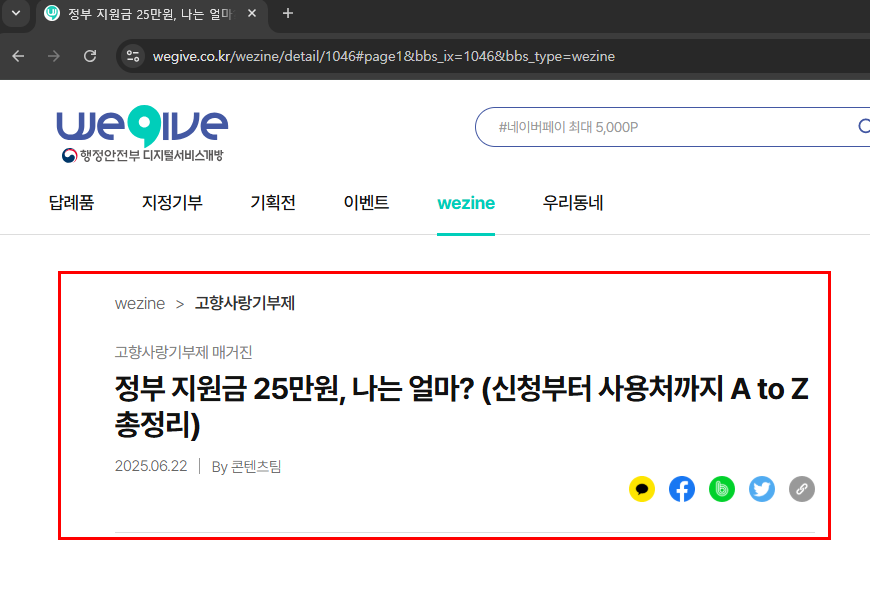Click the Facebook share icon
870x594 pixels.
(681, 489)
